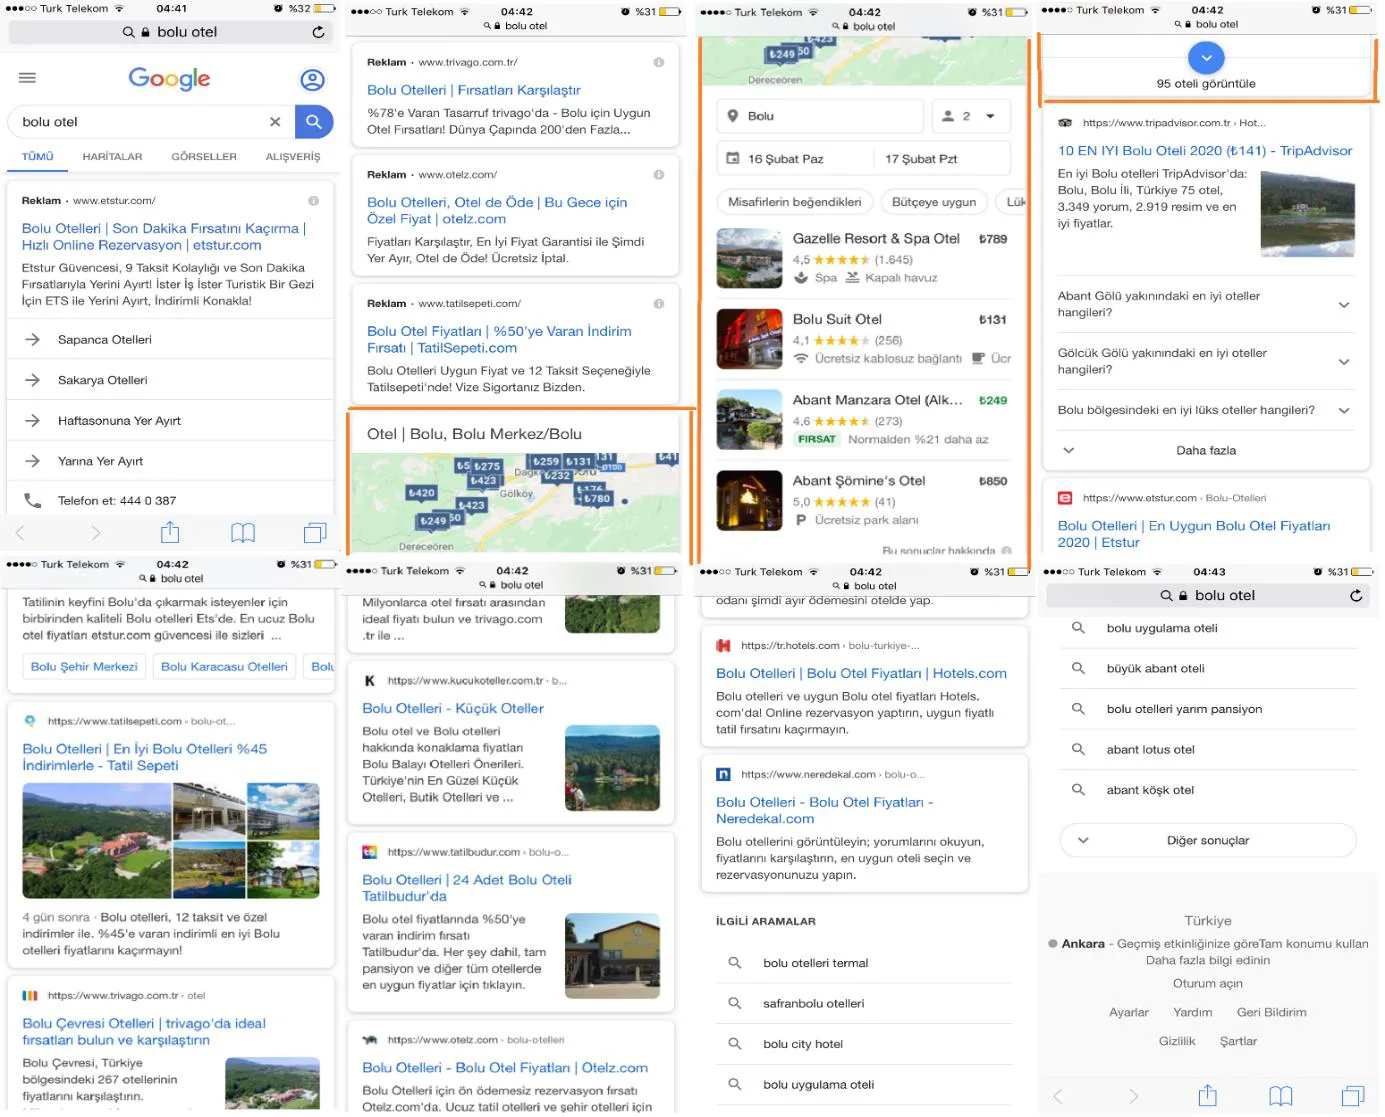Open the Bolu Suit Otel photo
The width and height of the screenshot is (1385, 1117).
[x=749, y=339]
